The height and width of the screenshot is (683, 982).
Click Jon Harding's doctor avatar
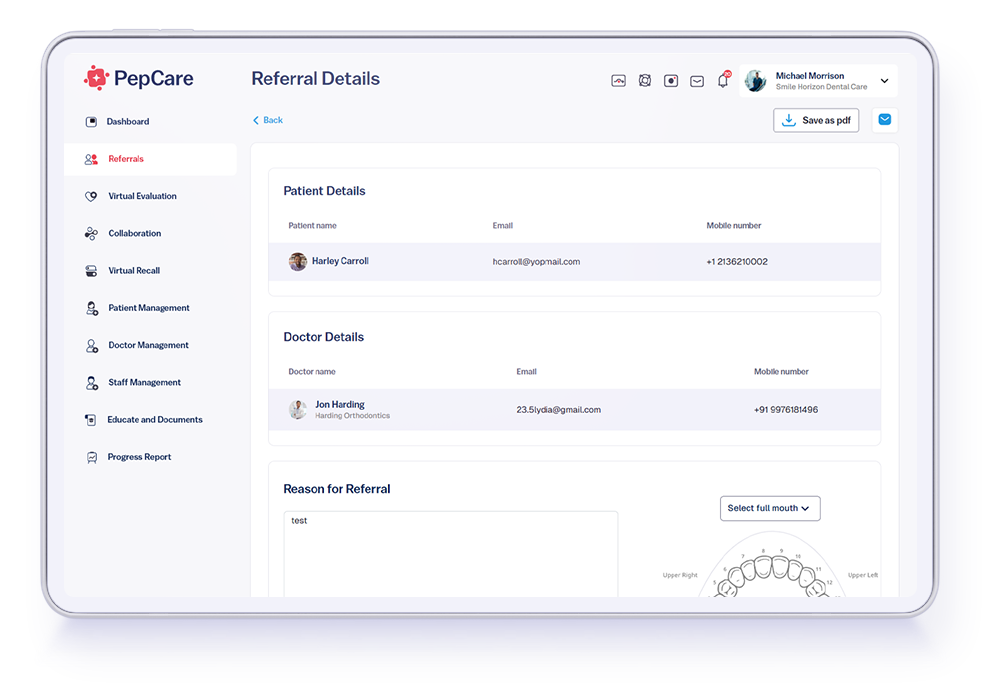point(297,409)
